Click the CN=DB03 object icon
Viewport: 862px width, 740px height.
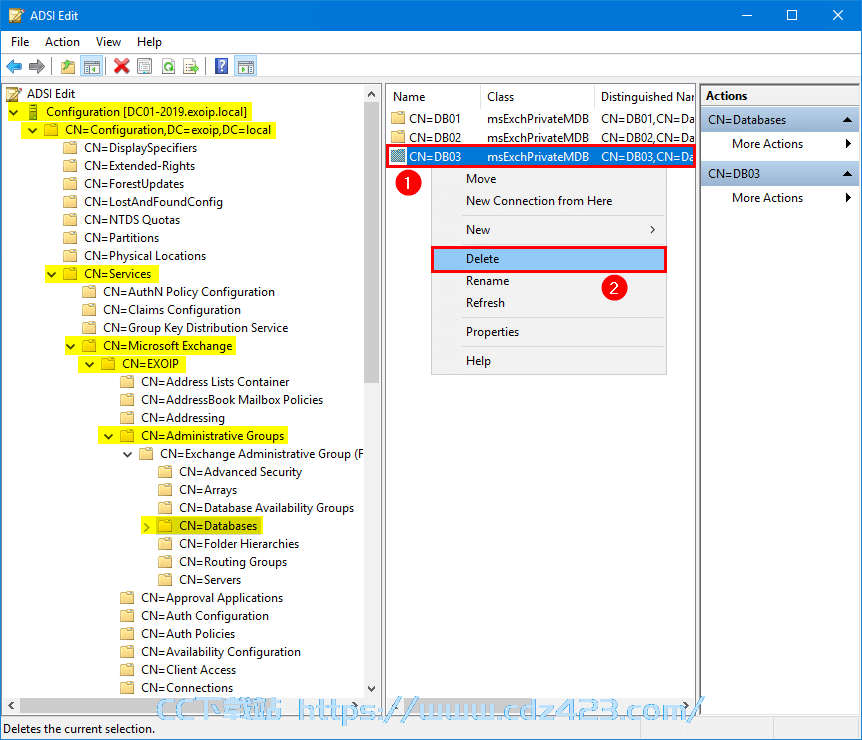[398, 156]
